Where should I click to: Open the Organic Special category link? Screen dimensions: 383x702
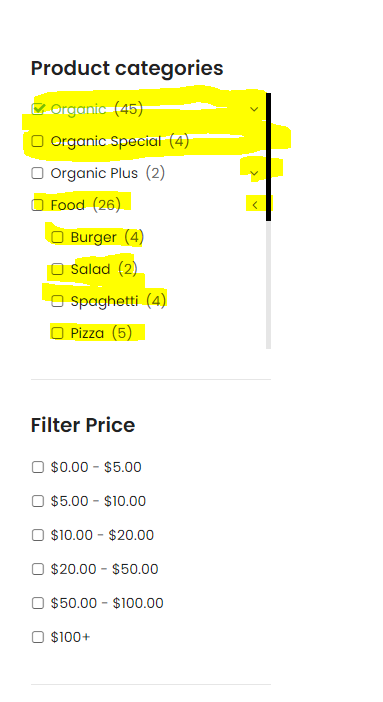pyautogui.click(x=106, y=141)
